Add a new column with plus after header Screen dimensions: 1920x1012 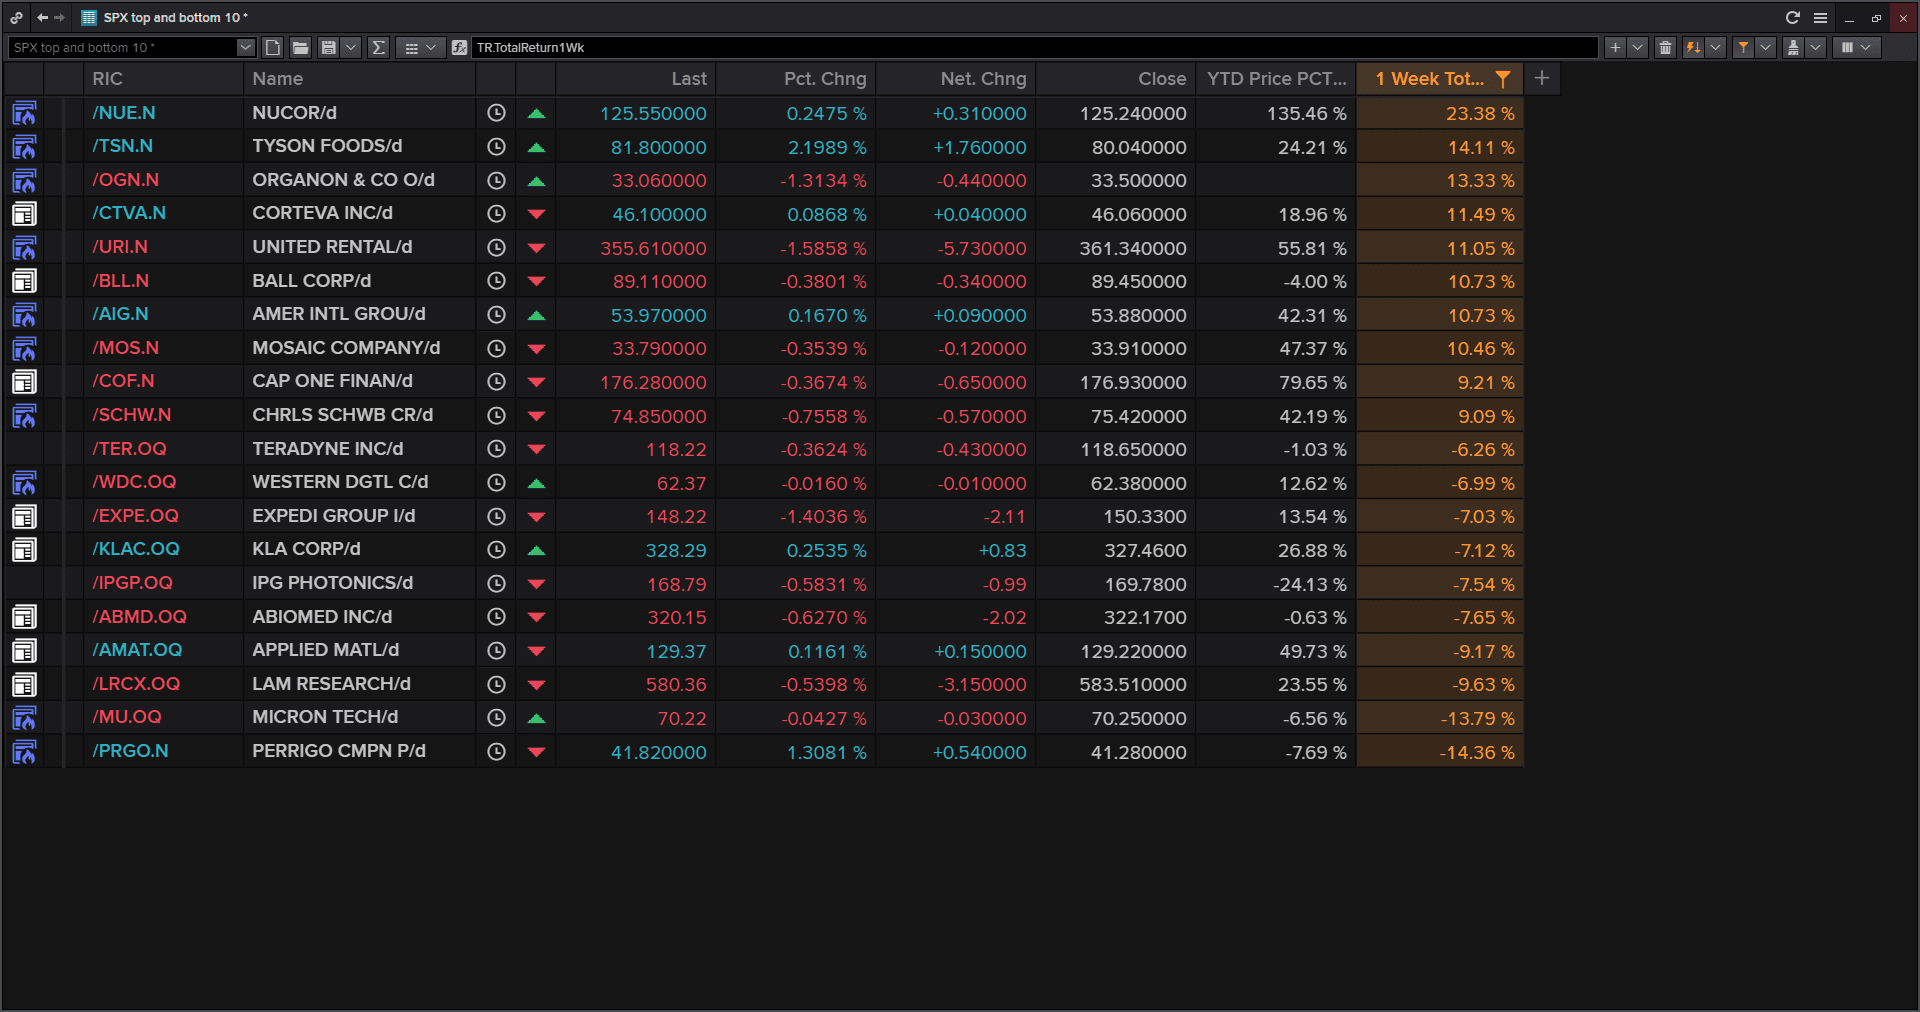point(1542,78)
